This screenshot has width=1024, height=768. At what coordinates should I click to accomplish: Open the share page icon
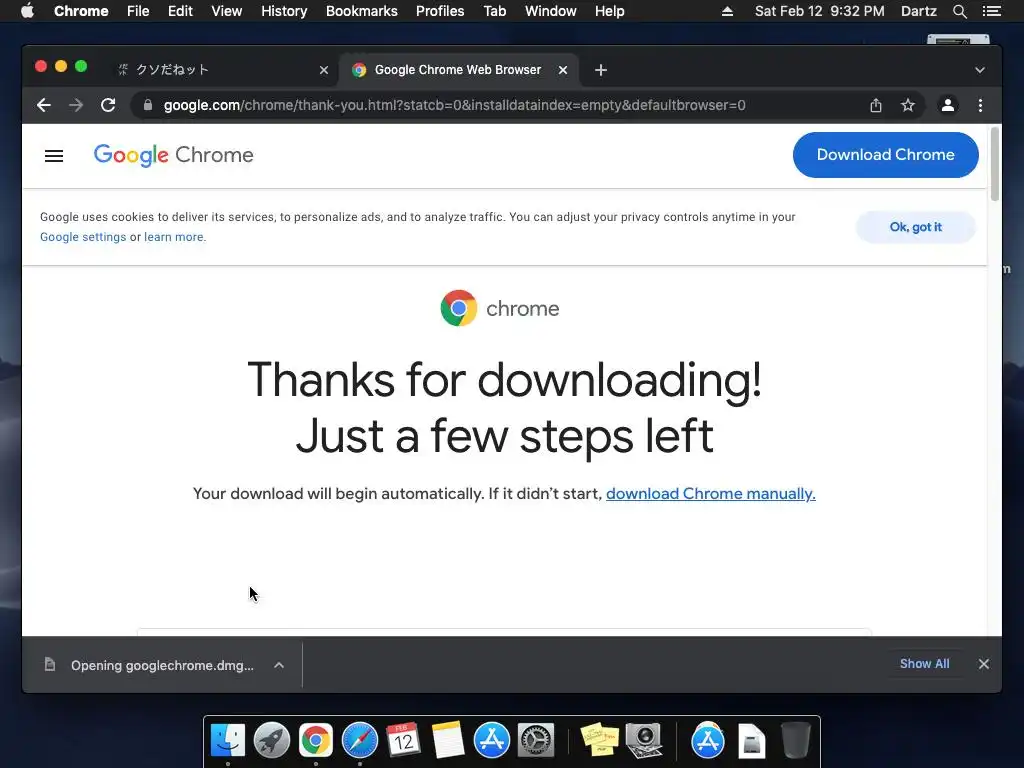pyautogui.click(x=876, y=105)
